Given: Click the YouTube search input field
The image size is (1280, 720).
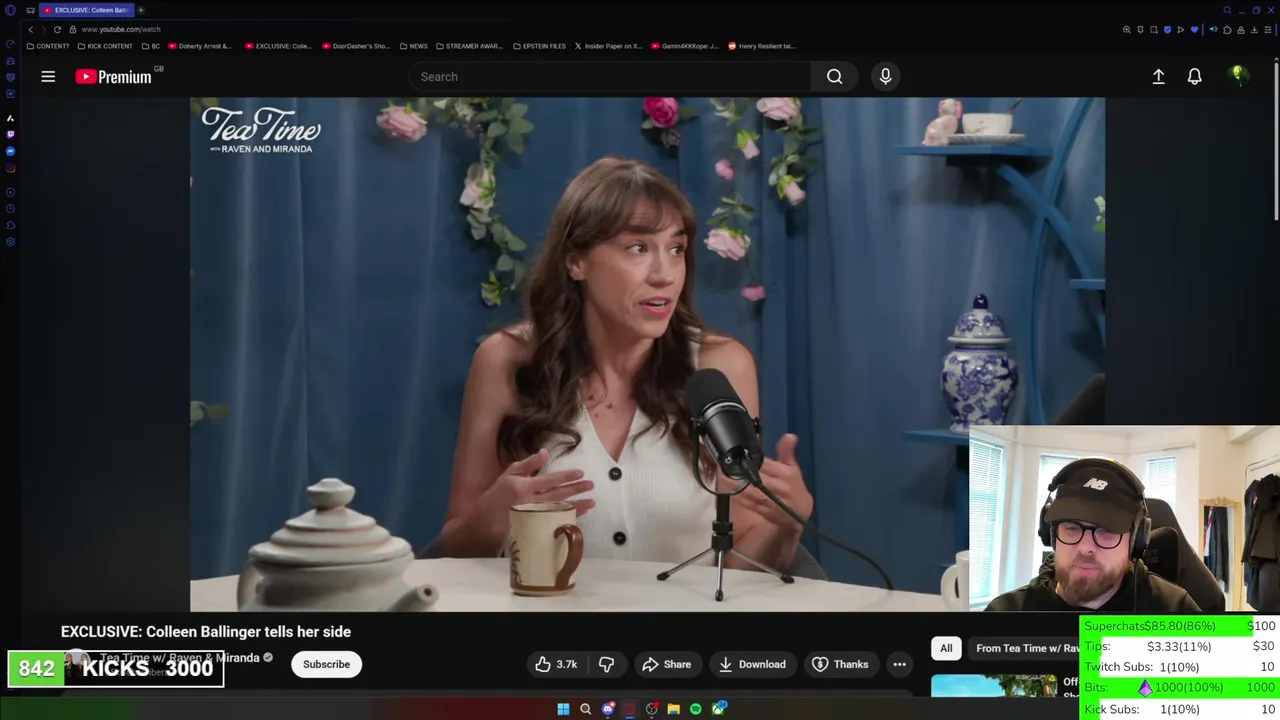Looking at the screenshot, I should pos(610,76).
